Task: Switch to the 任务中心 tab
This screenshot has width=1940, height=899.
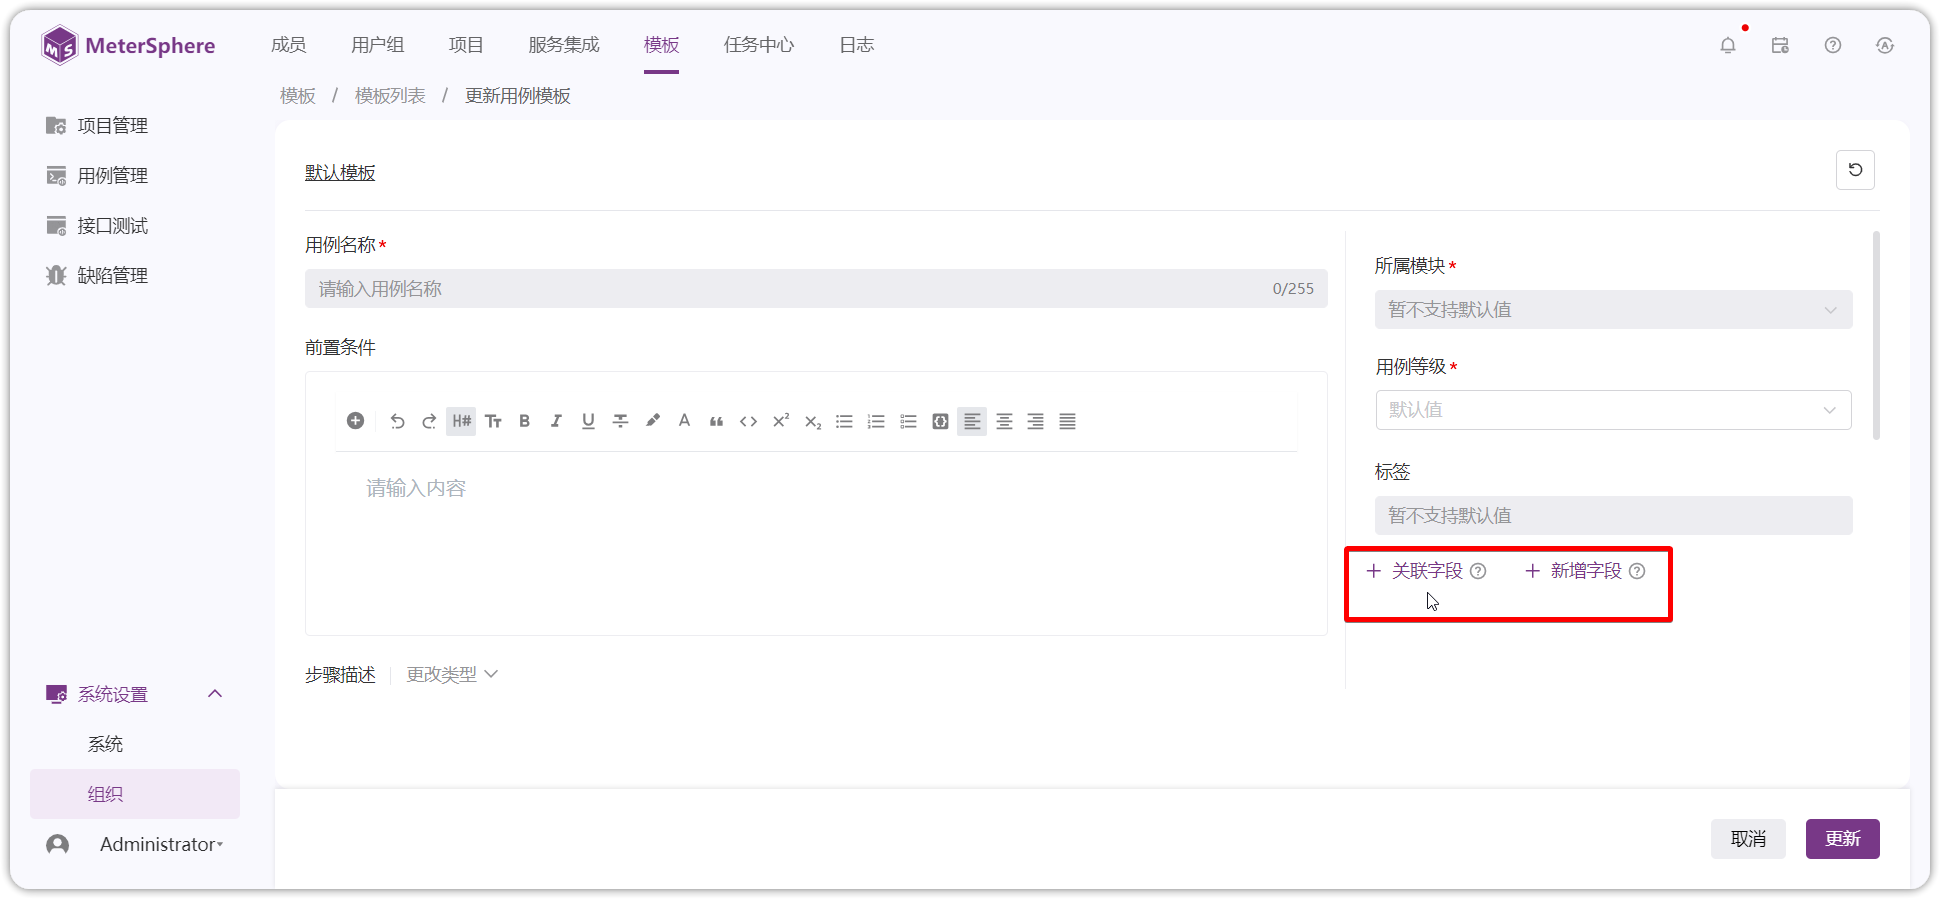Action: [759, 45]
